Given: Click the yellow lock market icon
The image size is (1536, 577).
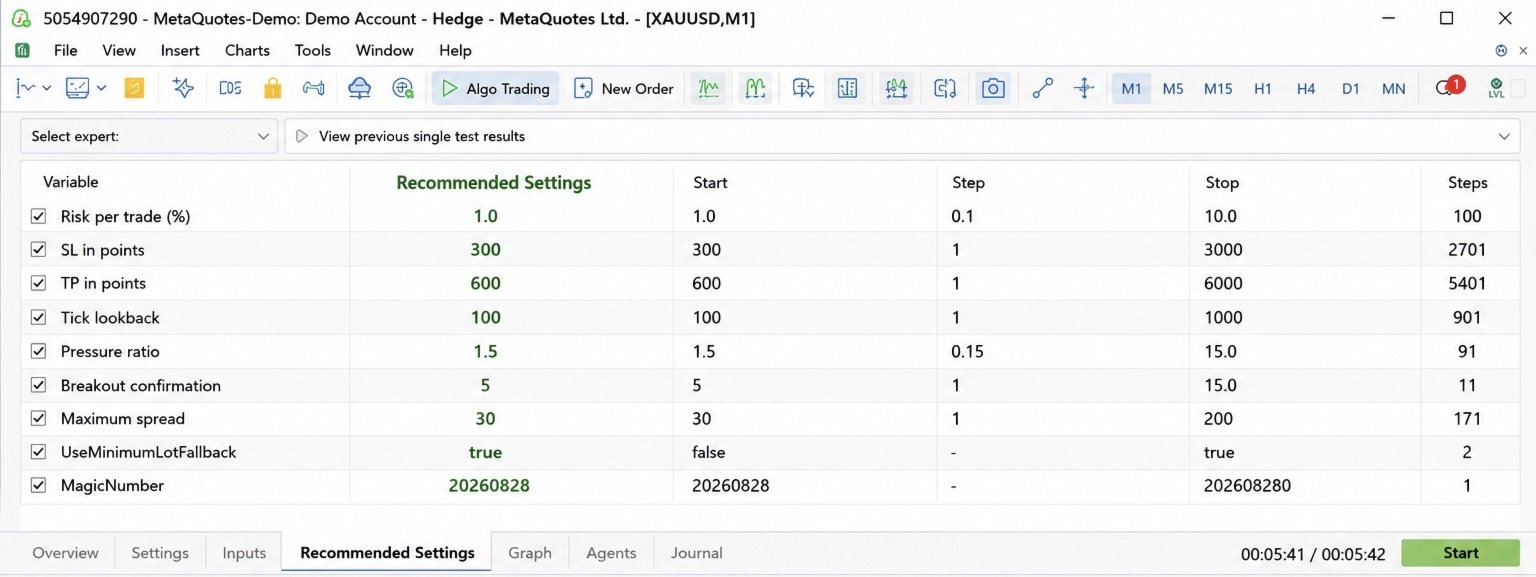Looking at the screenshot, I should pos(272,88).
